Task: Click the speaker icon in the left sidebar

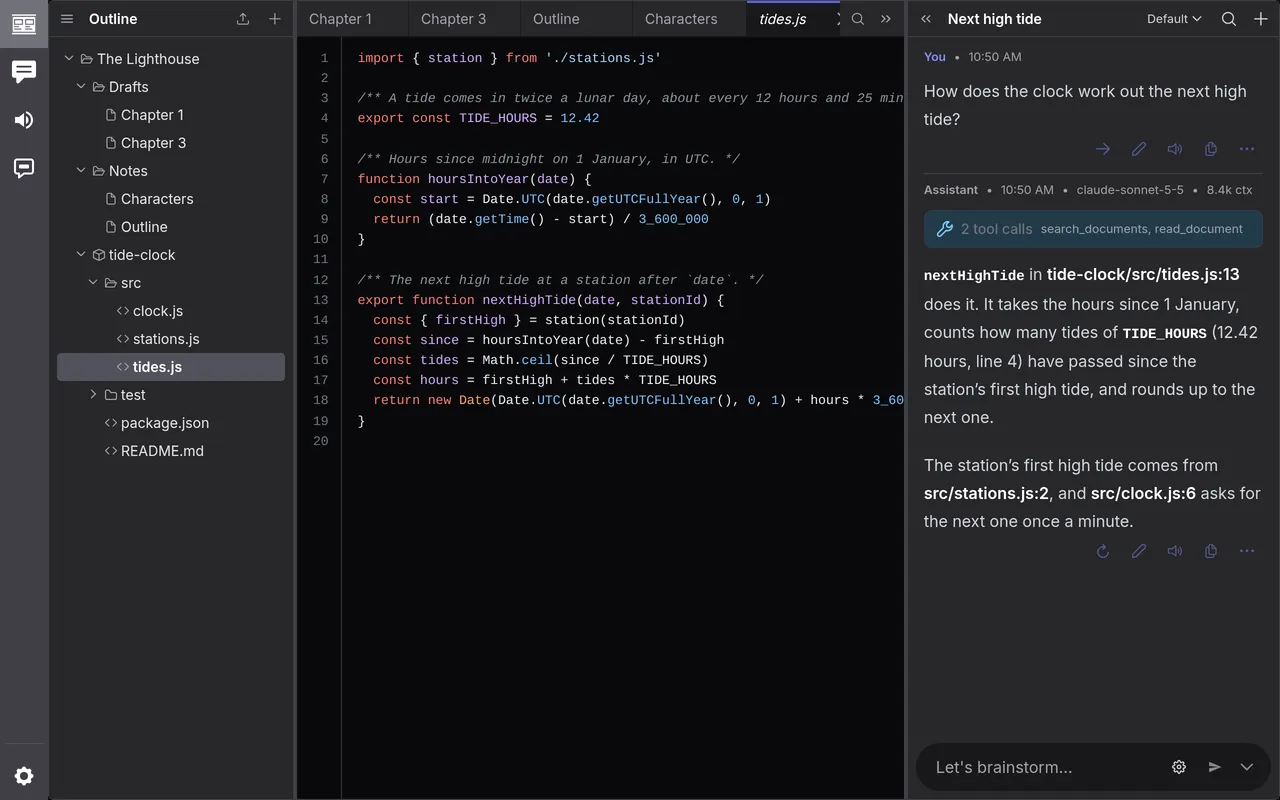Action: coord(24,120)
